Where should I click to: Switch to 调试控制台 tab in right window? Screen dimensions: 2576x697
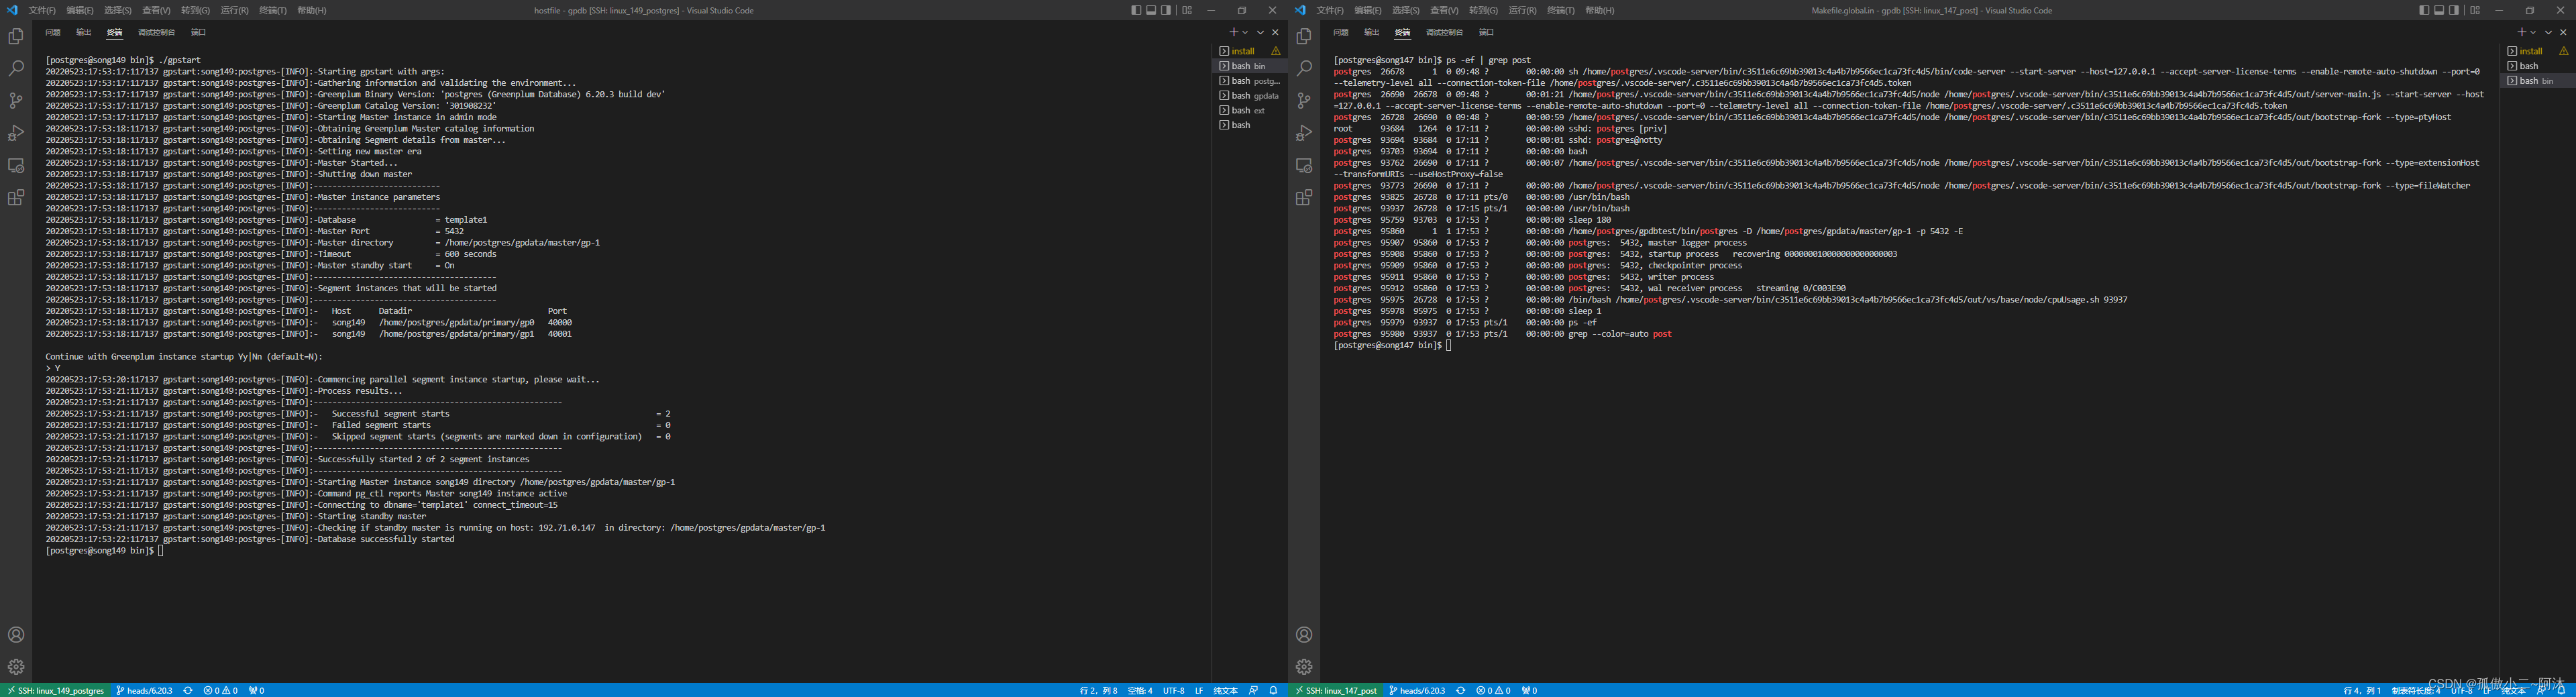(1444, 32)
